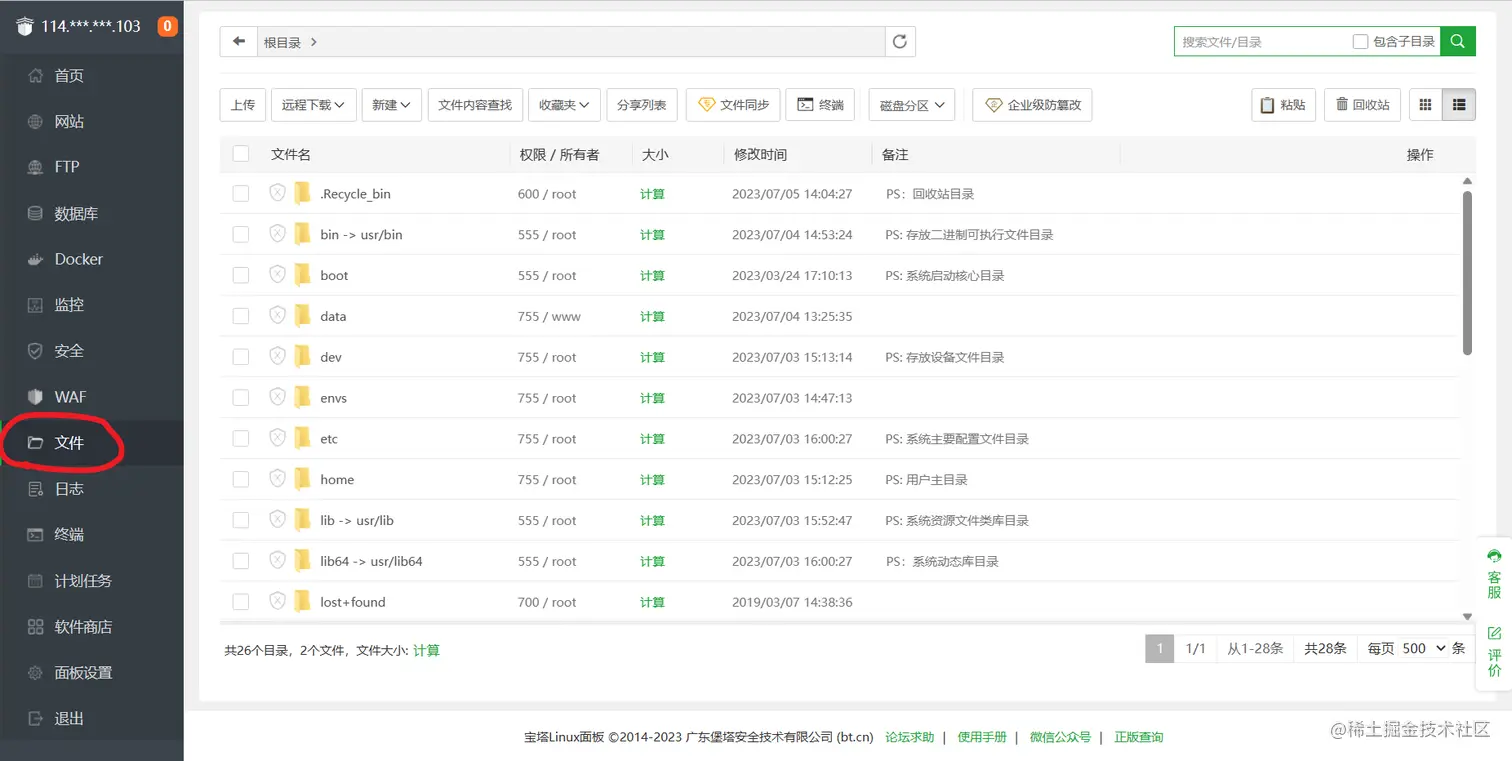The image size is (1512, 761).
Task: Select the envs row checkbox
Action: (241, 398)
